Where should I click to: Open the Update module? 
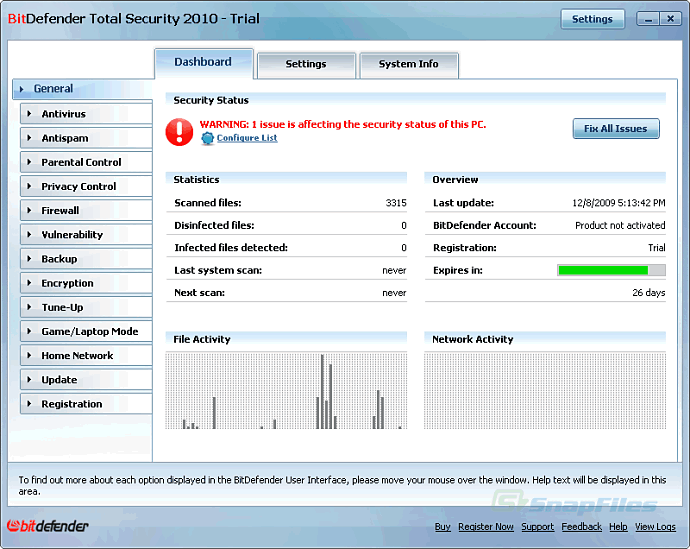click(86, 380)
